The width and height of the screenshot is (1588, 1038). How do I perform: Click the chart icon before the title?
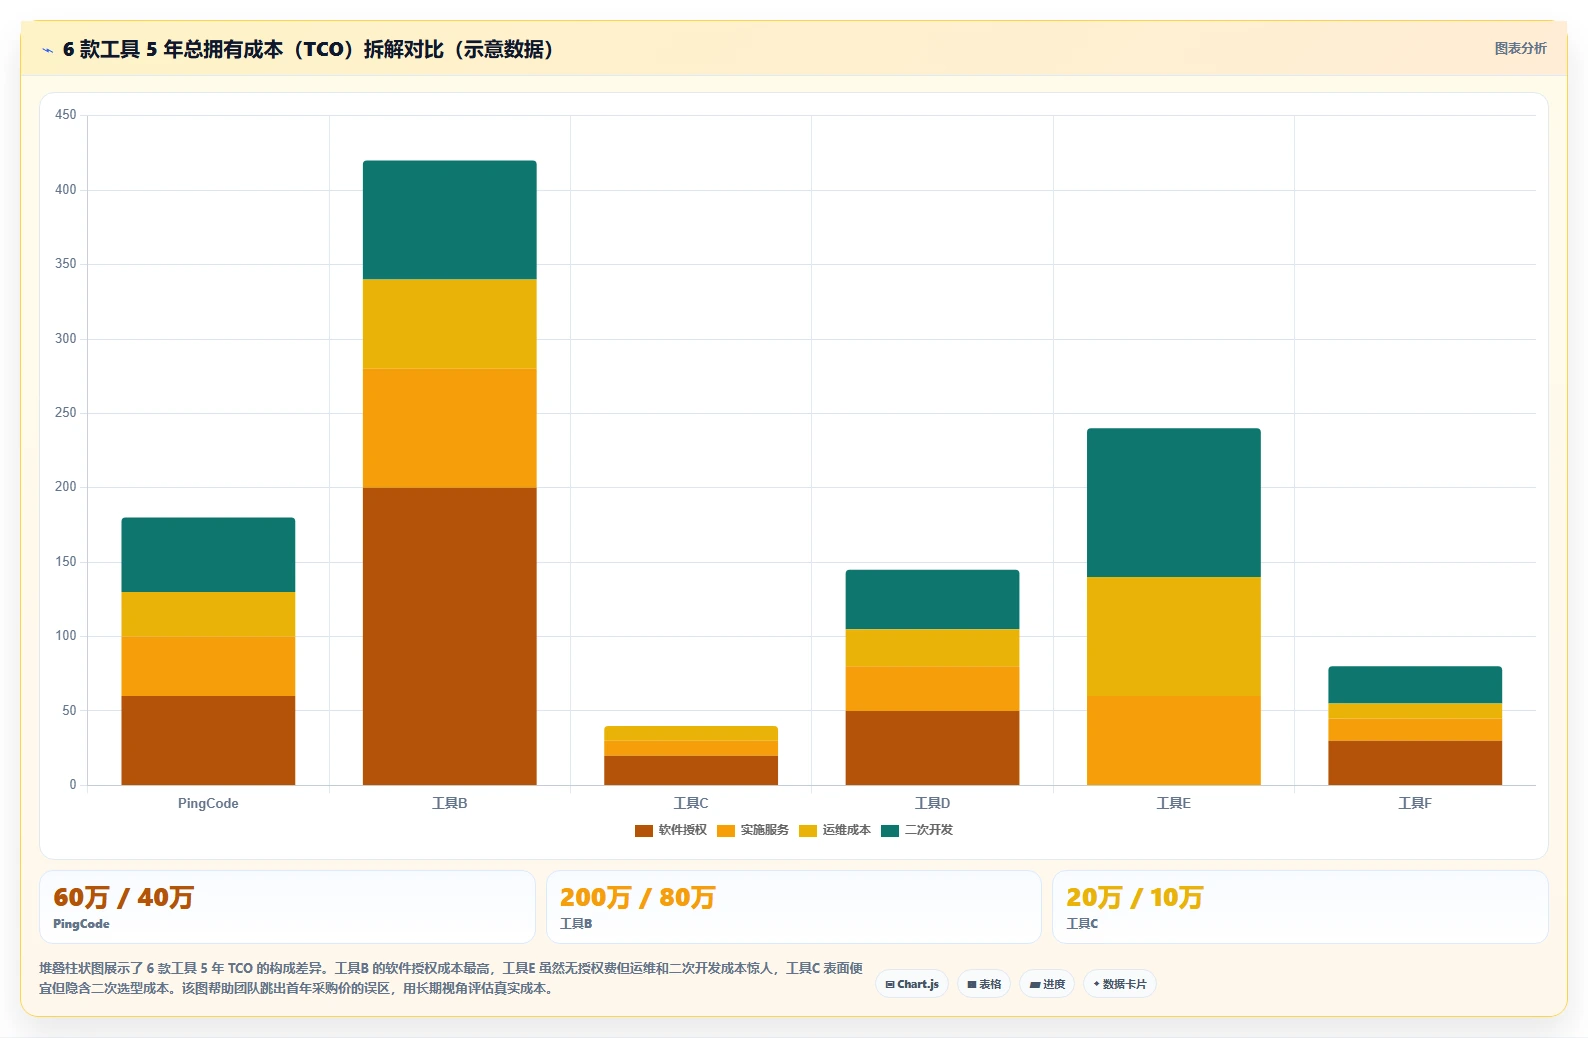click(47, 50)
